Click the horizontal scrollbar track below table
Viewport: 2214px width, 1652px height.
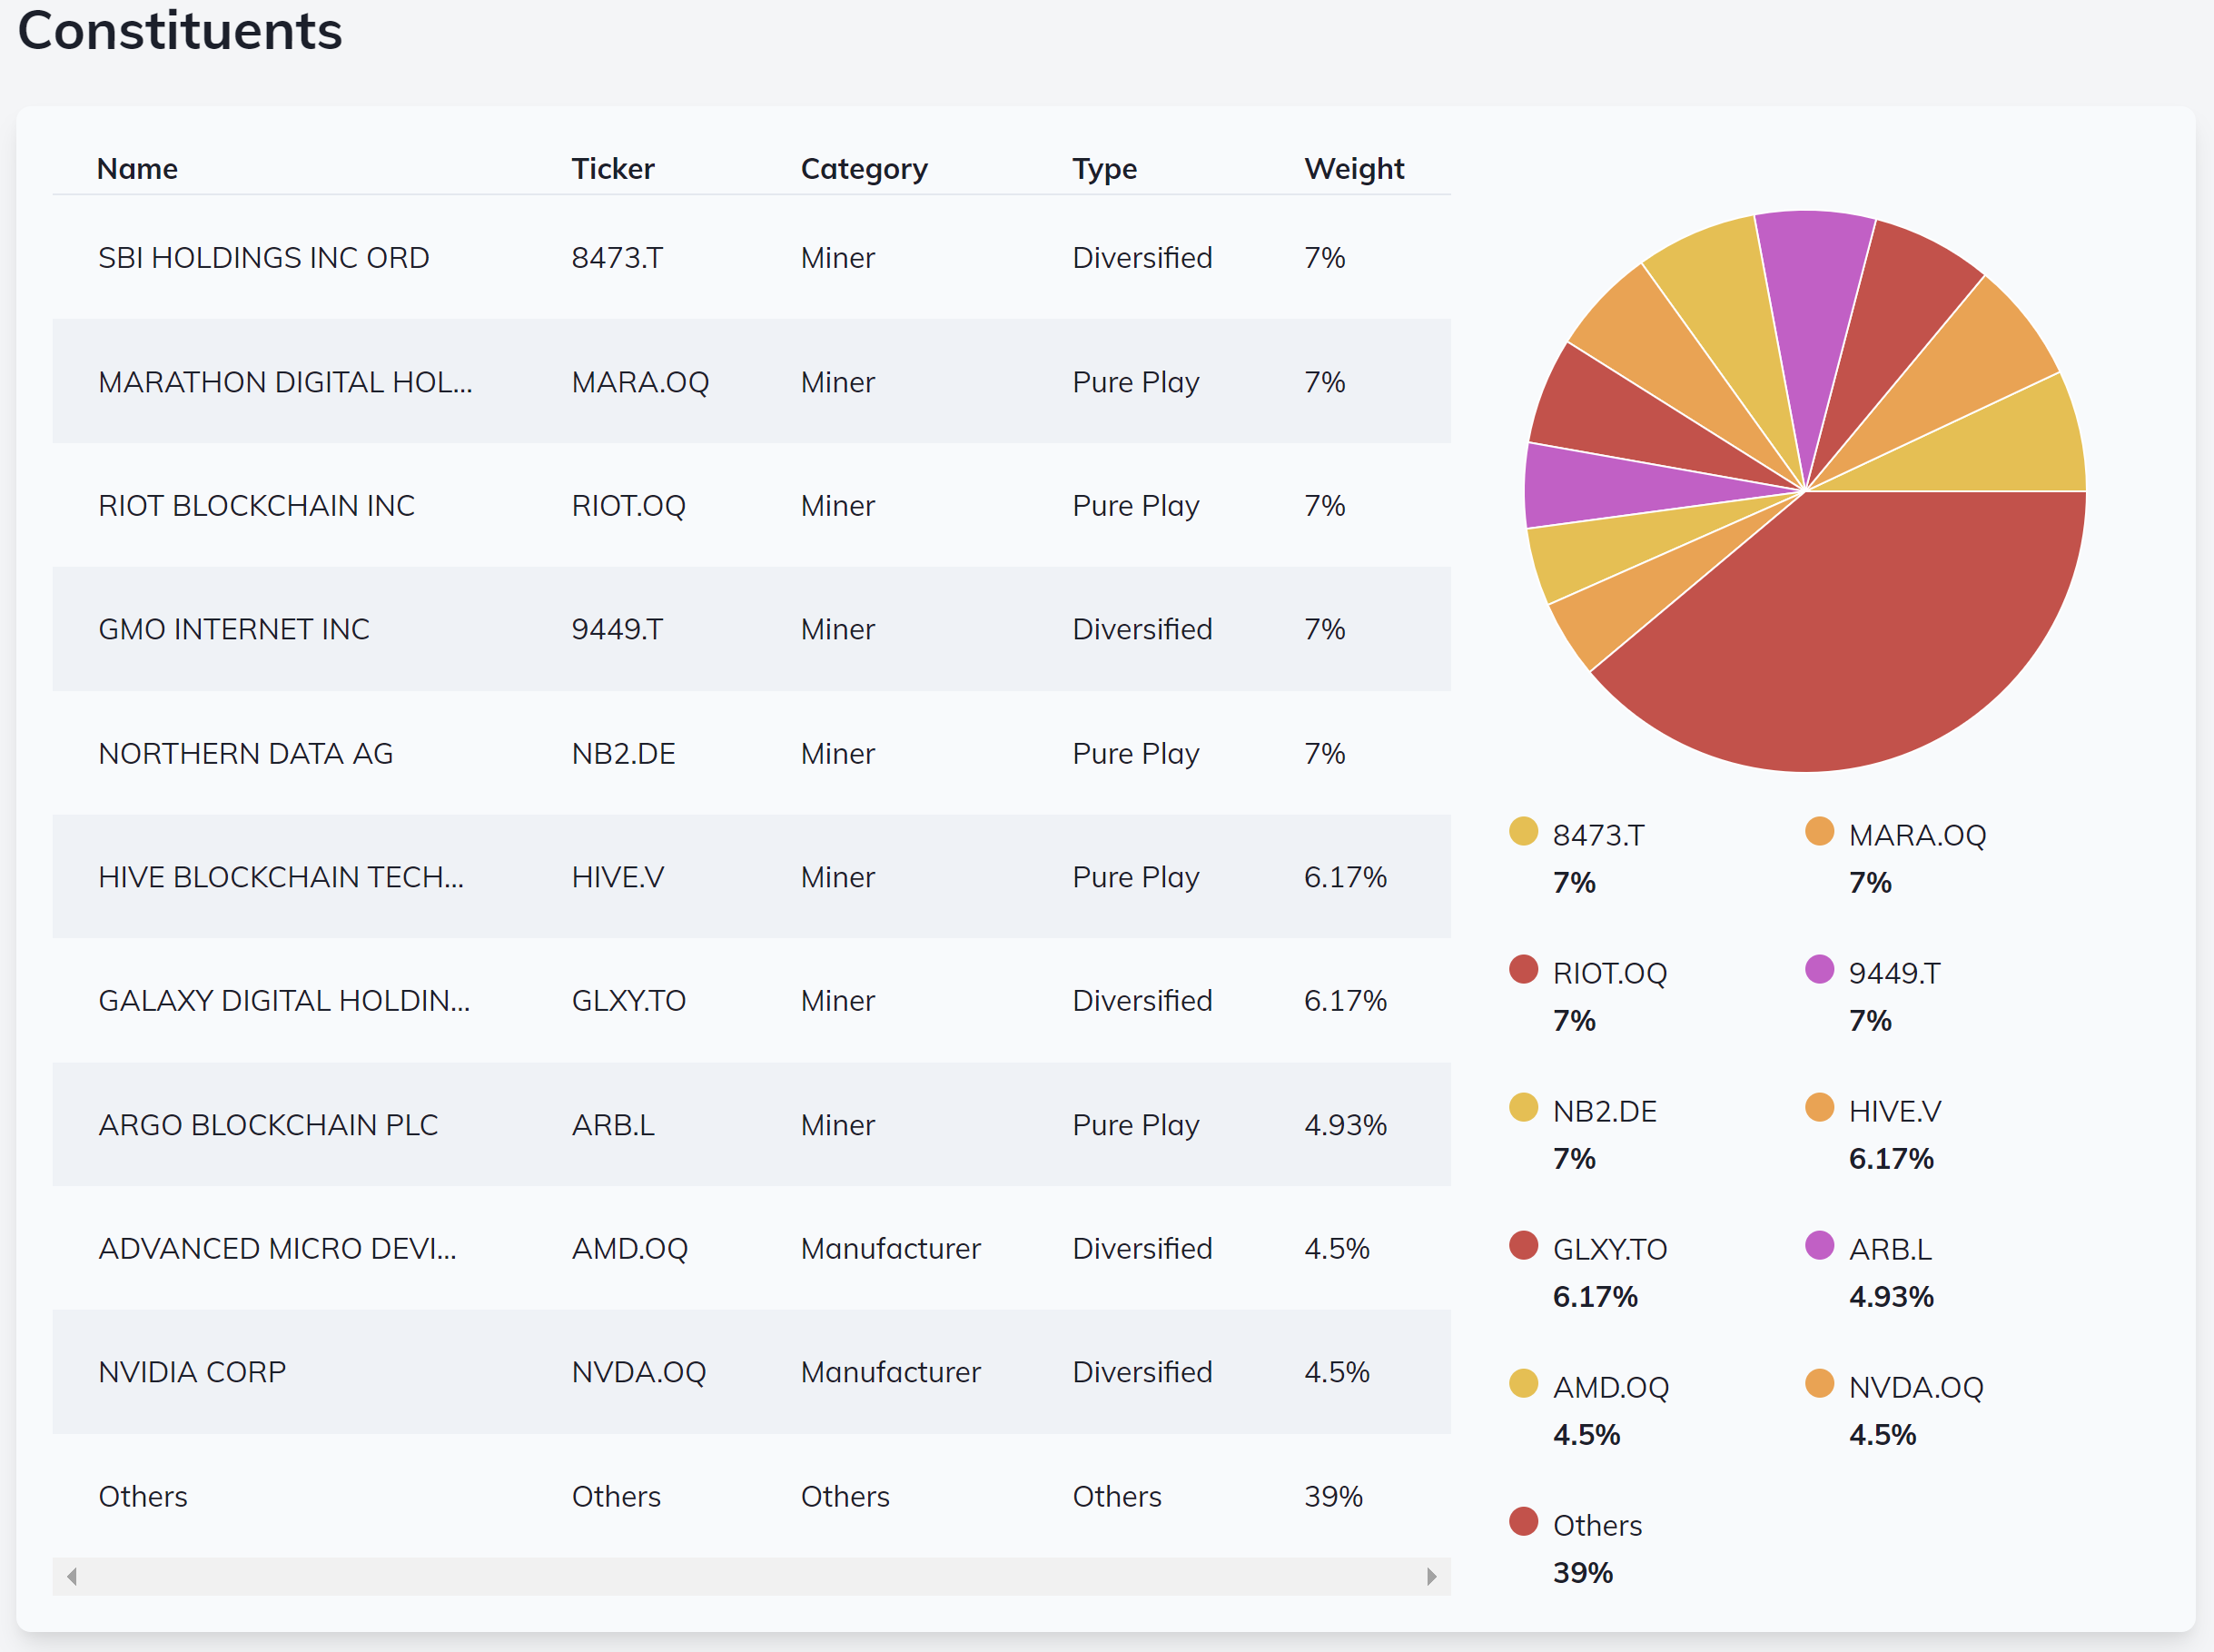point(750,1576)
